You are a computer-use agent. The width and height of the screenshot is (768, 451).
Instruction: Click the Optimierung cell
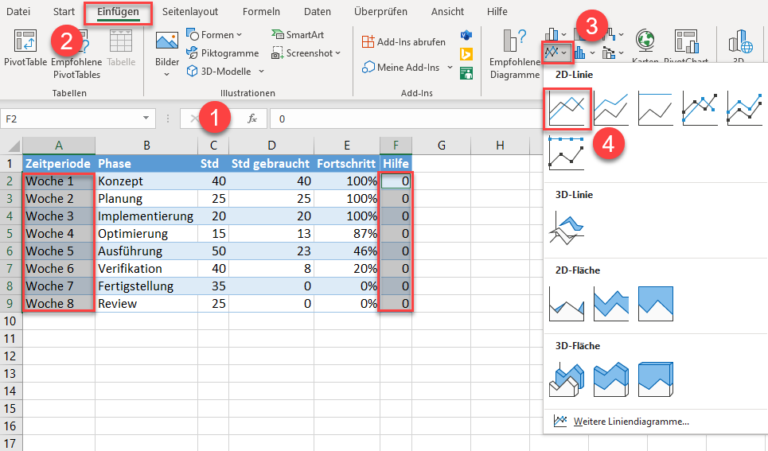click(x=146, y=234)
